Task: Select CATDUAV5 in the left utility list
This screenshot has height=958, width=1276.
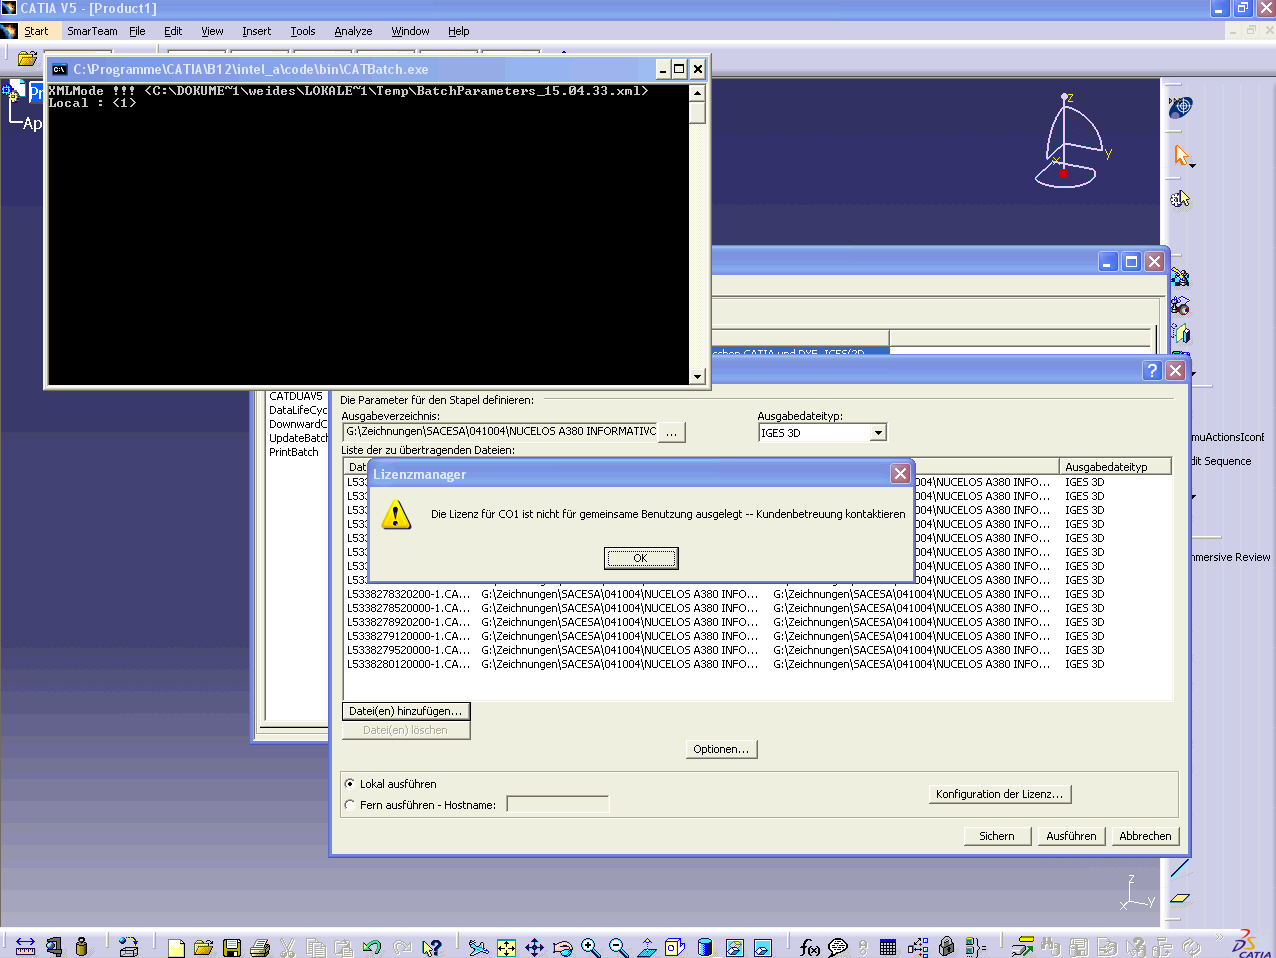Action: [296, 396]
